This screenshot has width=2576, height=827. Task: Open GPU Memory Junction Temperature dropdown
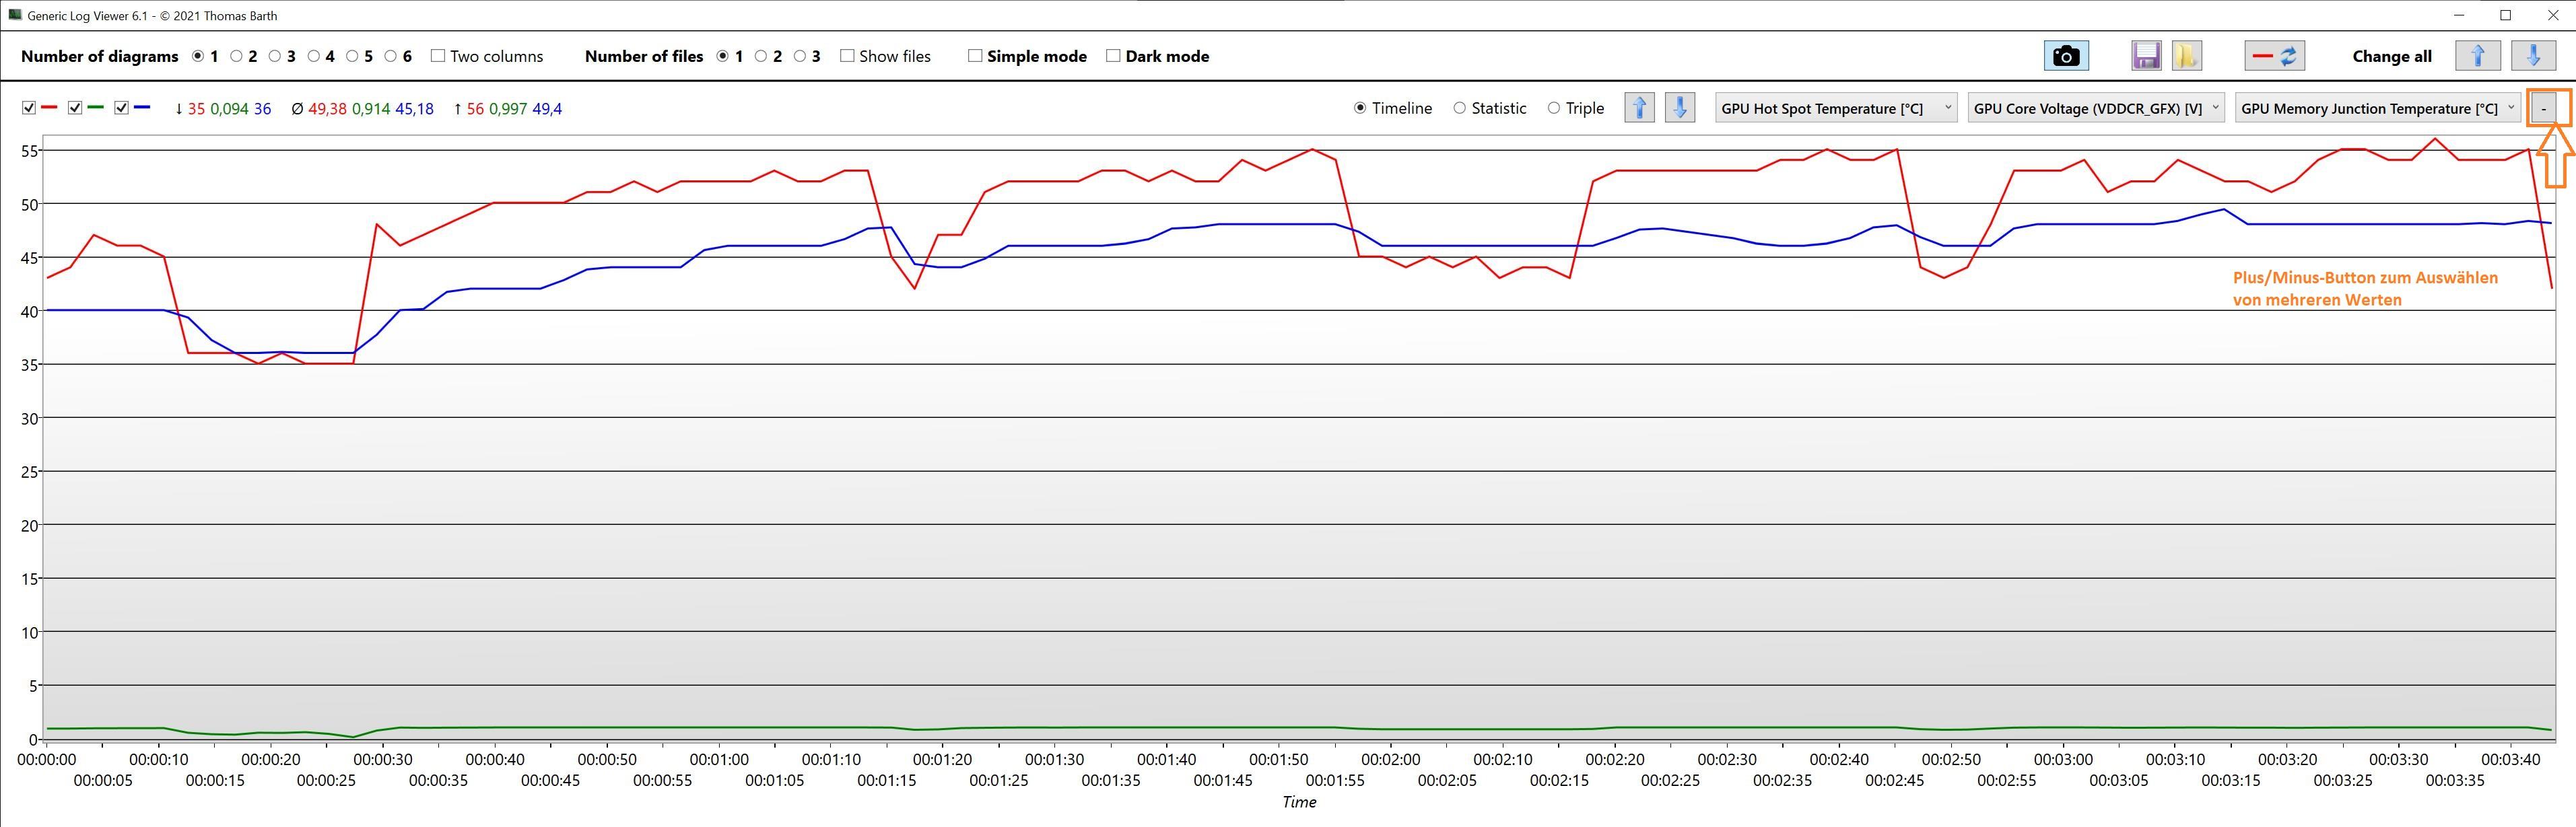pos(2378,108)
